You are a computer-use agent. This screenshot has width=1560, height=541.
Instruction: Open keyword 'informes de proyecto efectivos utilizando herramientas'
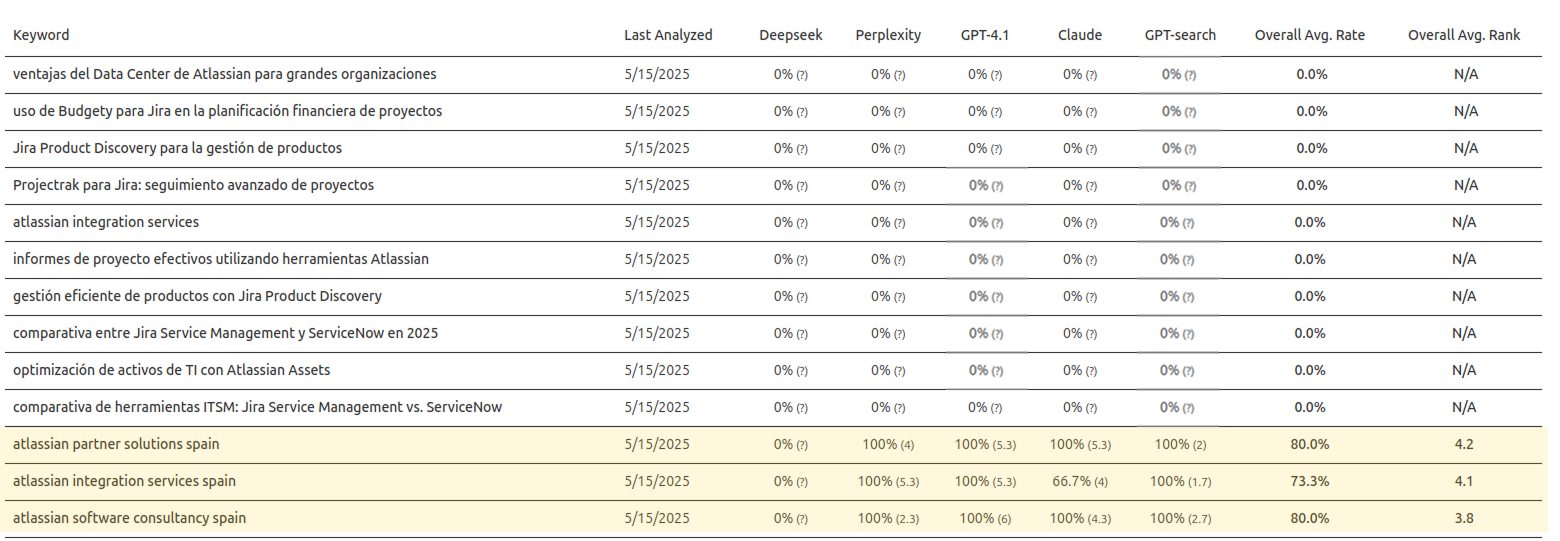coord(221,259)
